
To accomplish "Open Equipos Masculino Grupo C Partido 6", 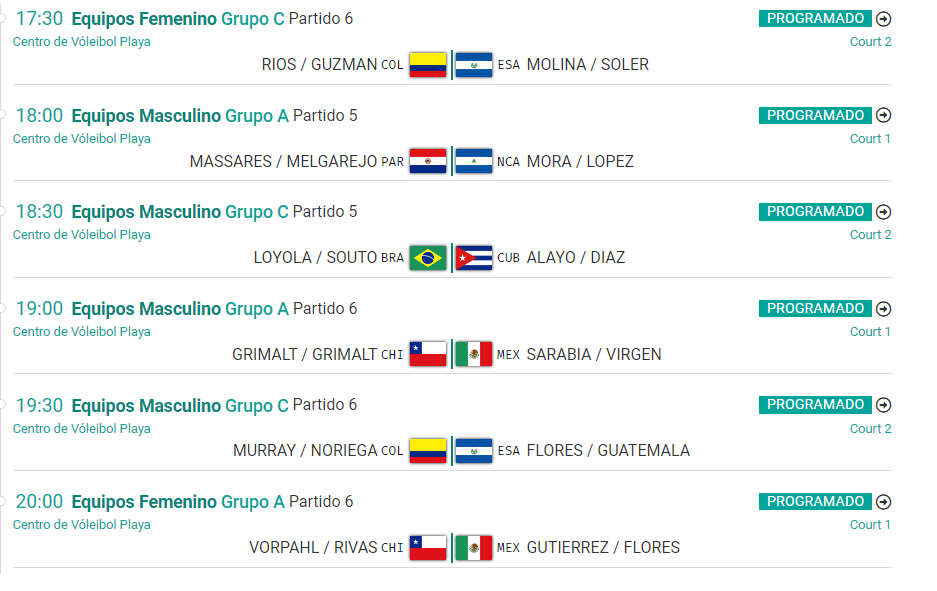I will [x=215, y=405].
